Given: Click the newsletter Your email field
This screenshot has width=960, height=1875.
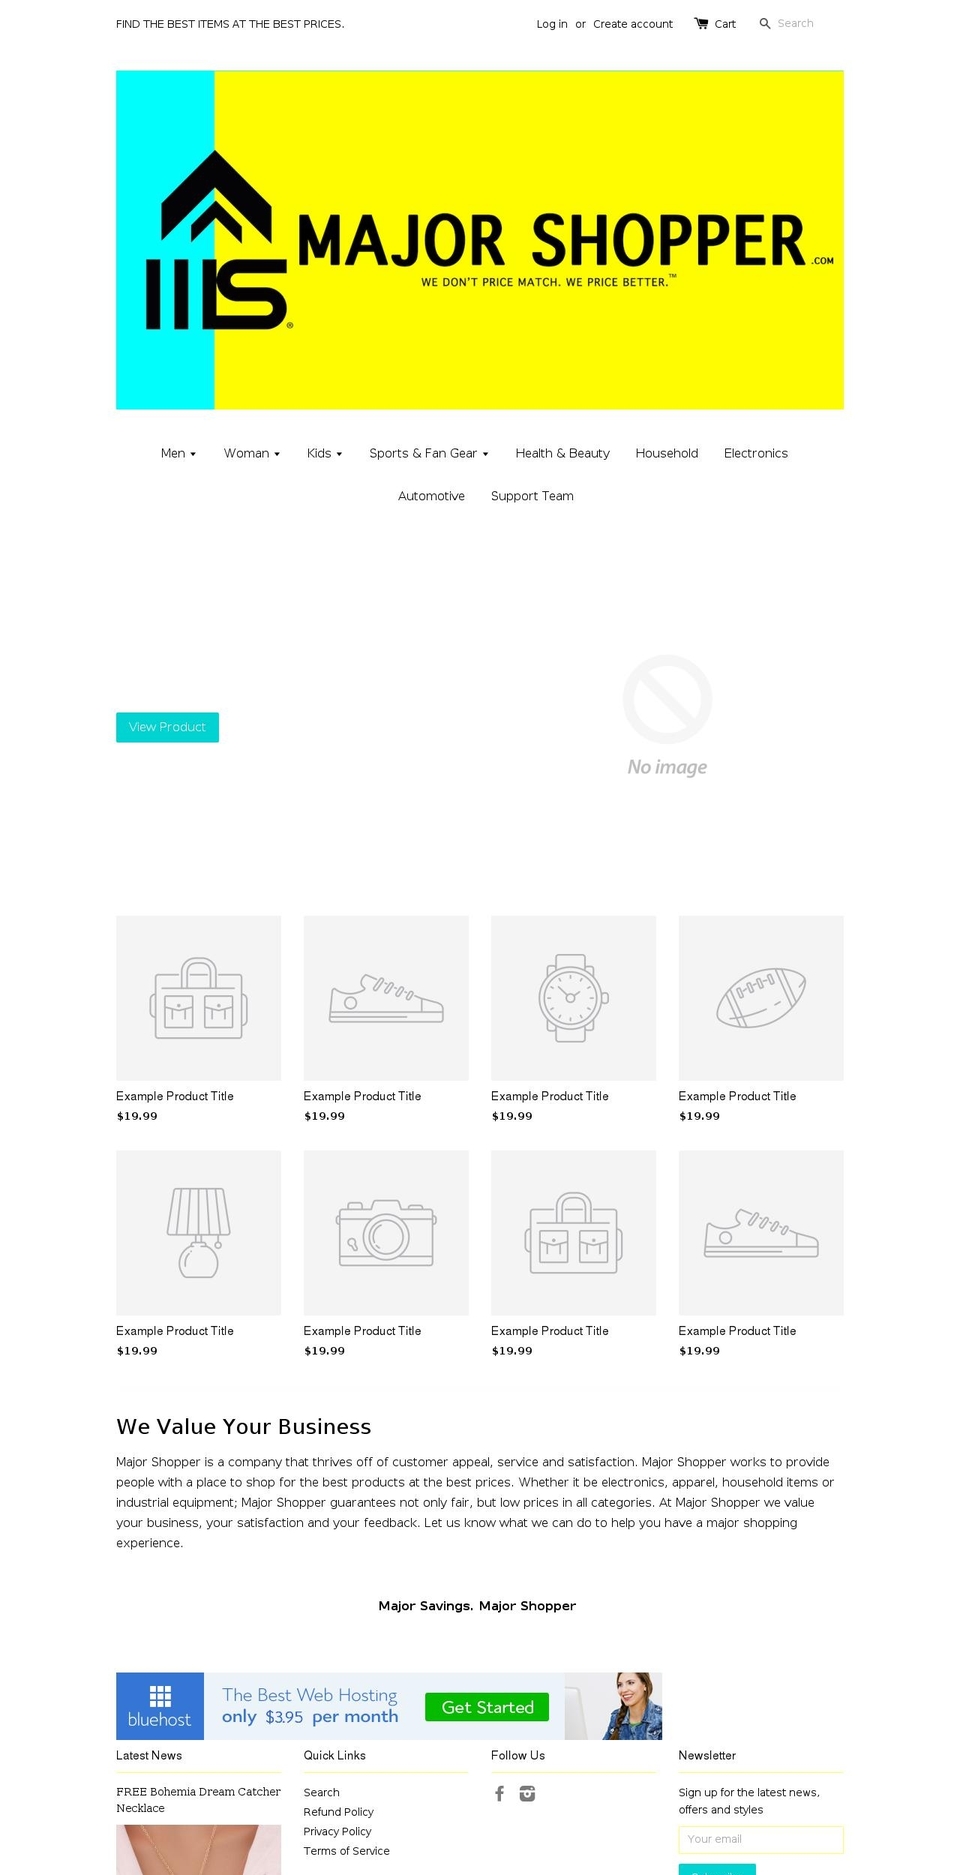Looking at the screenshot, I should [761, 1839].
